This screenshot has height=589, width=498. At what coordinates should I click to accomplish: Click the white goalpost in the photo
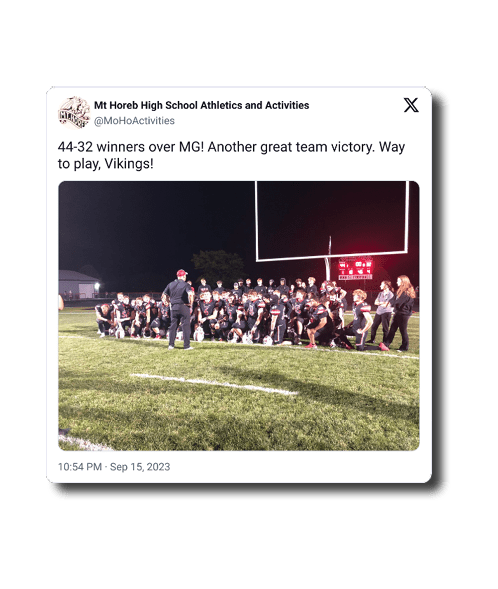332,225
